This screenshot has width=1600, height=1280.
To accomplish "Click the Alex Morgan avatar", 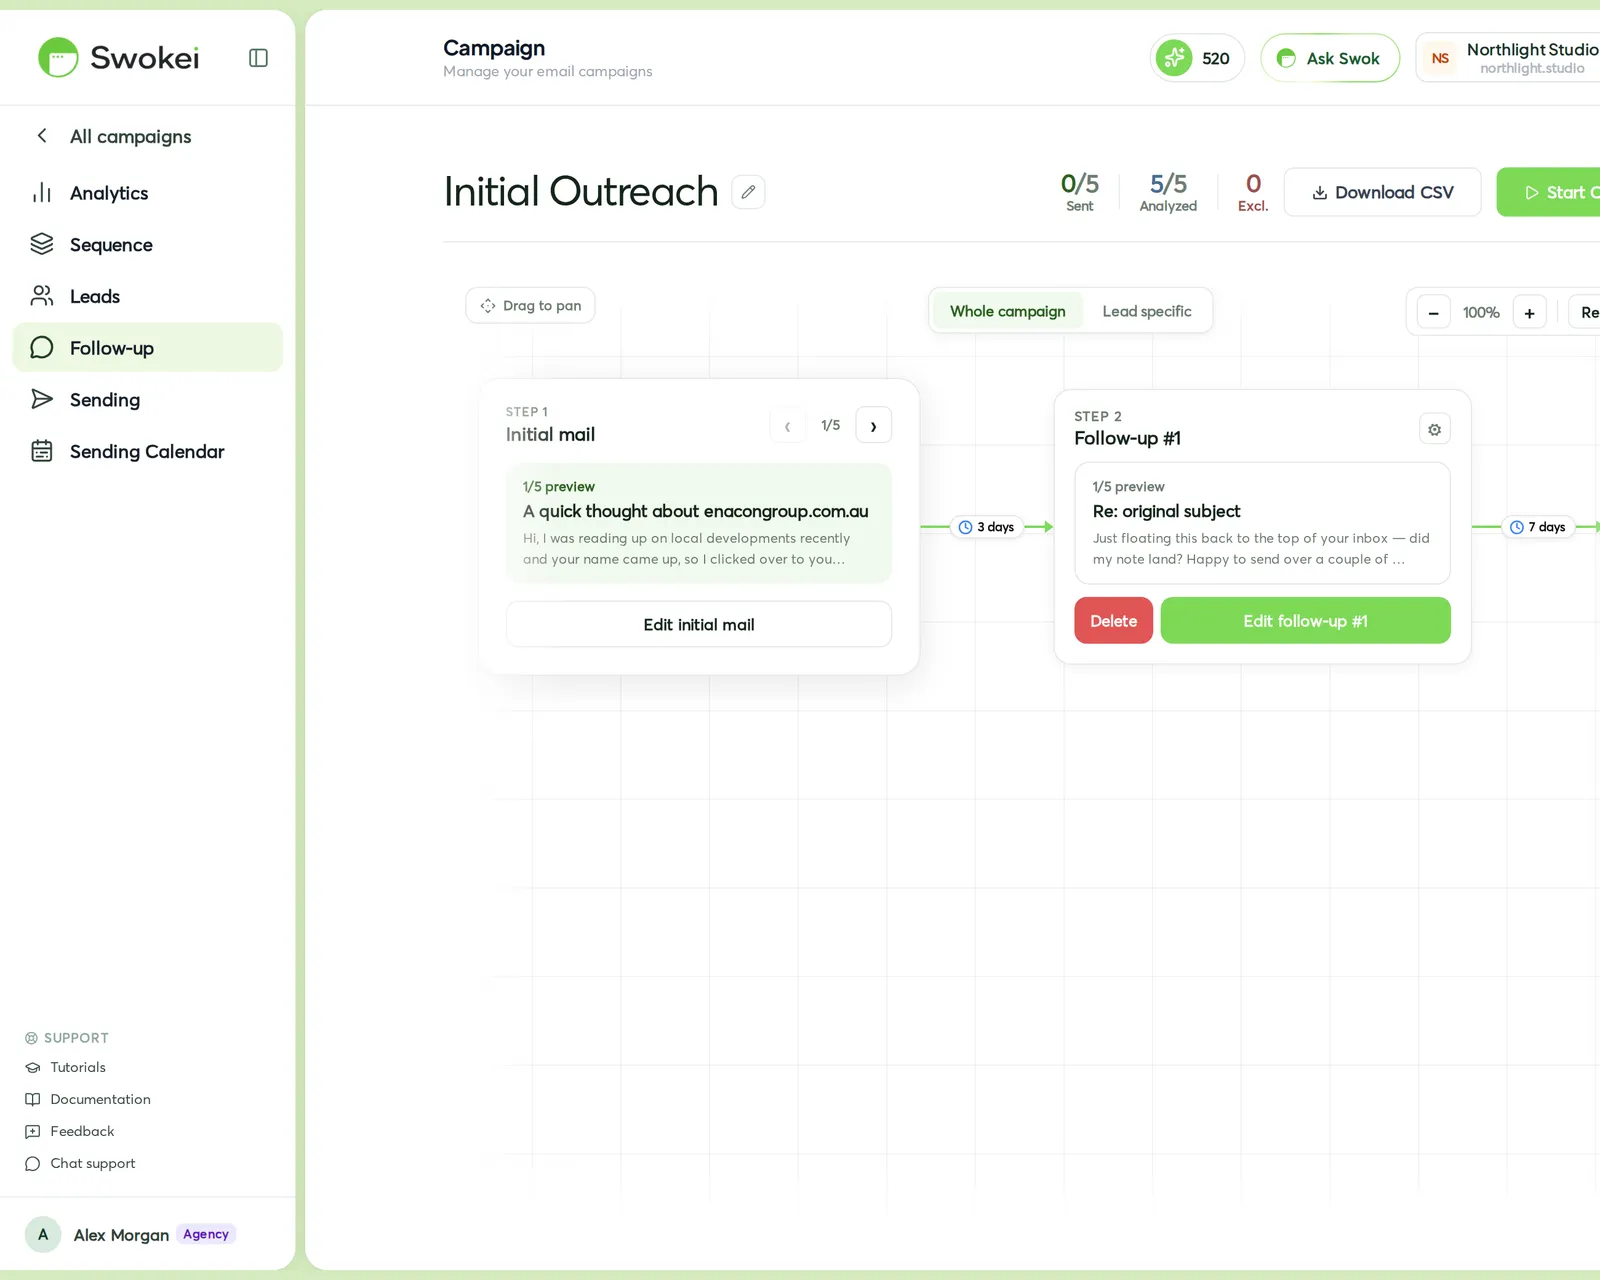I will click(x=43, y=1234).
